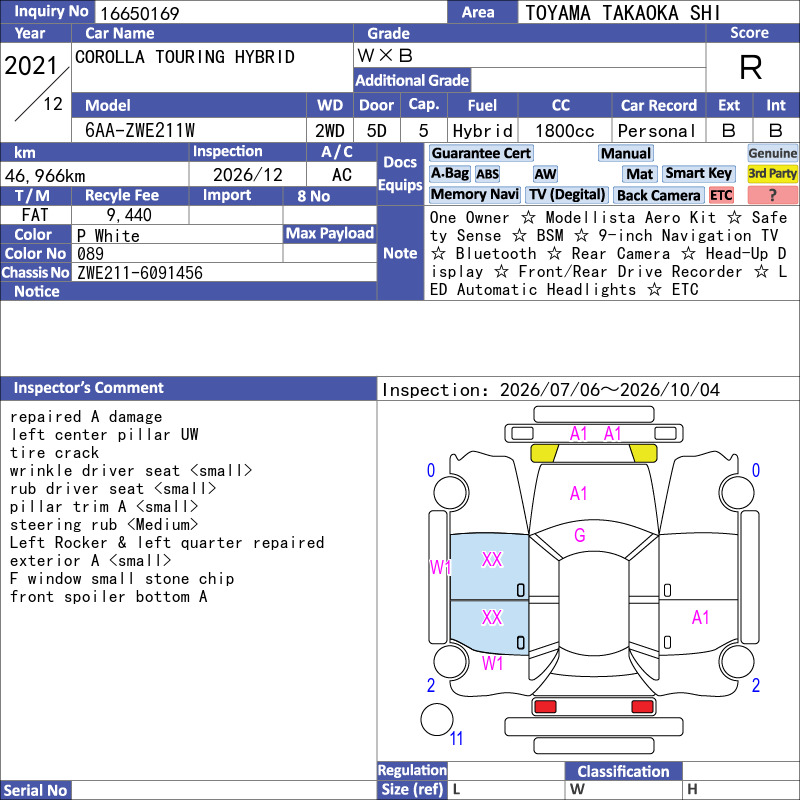The width and height of the screenshot is (800, 800).
Task: Click the Manual docs badge
Action: [x=626, y=153]
